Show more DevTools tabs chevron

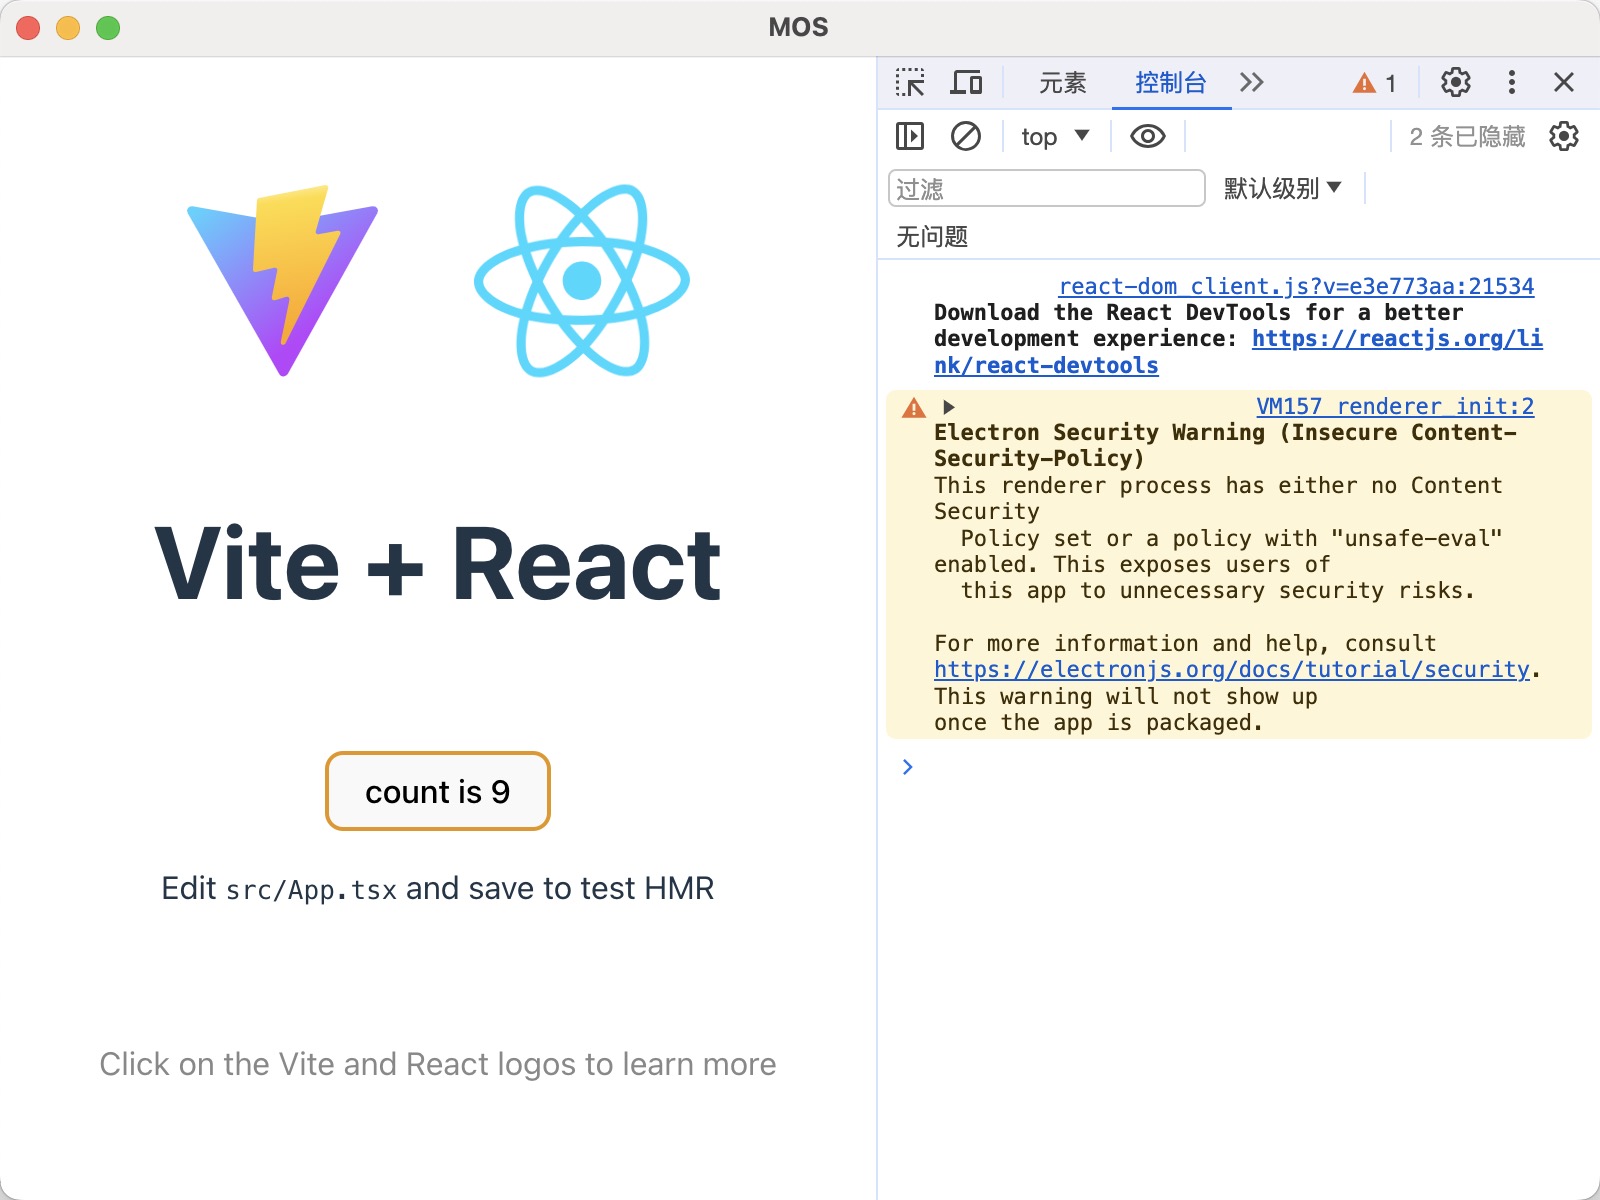tap(1251, 82)
